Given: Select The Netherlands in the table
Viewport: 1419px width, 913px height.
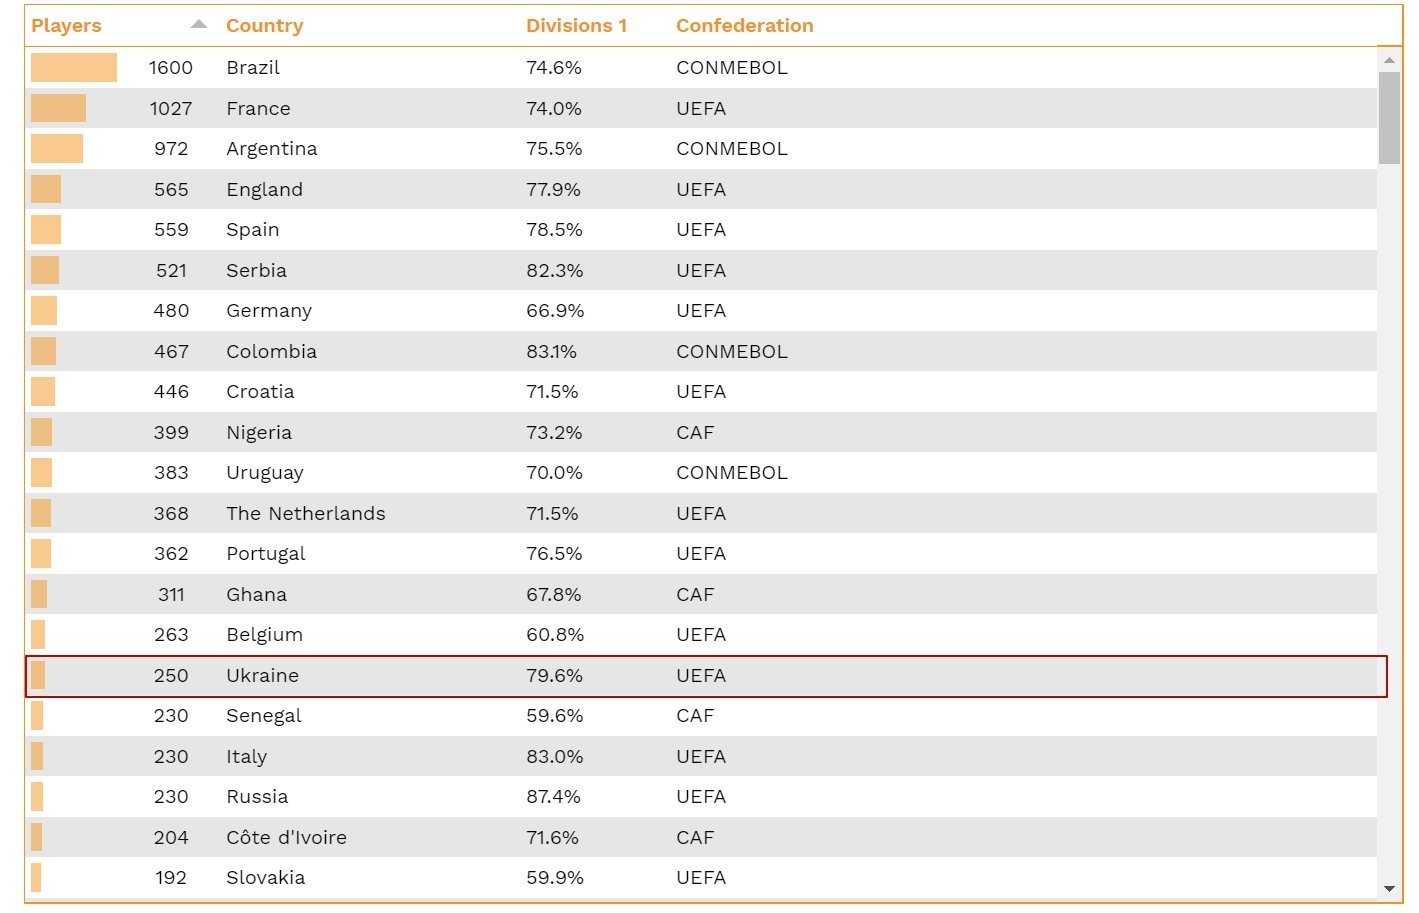Looking at the screenshot, I should point(305,514).
